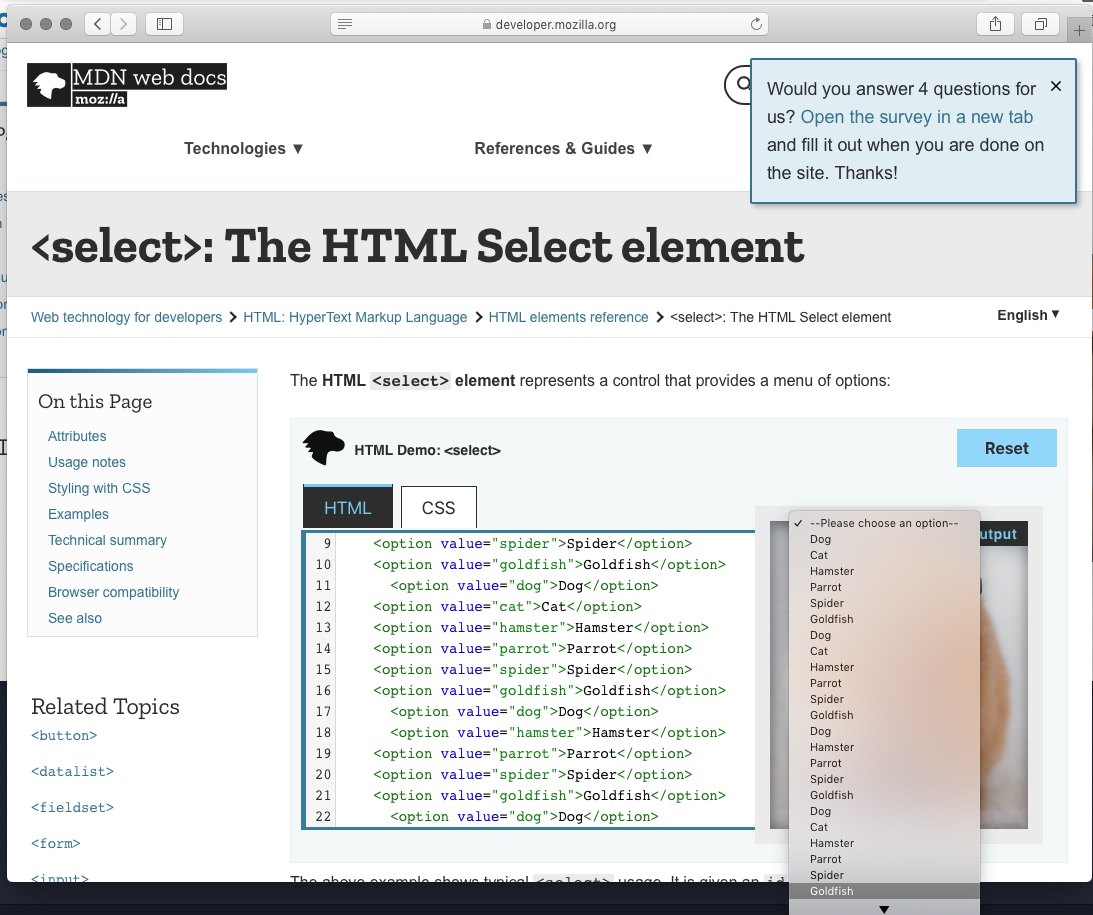Screen dimensions: 1093x915
Task: Open the reader view icon in the address bar
Action: pyautogui.click(x=345, y=24)
